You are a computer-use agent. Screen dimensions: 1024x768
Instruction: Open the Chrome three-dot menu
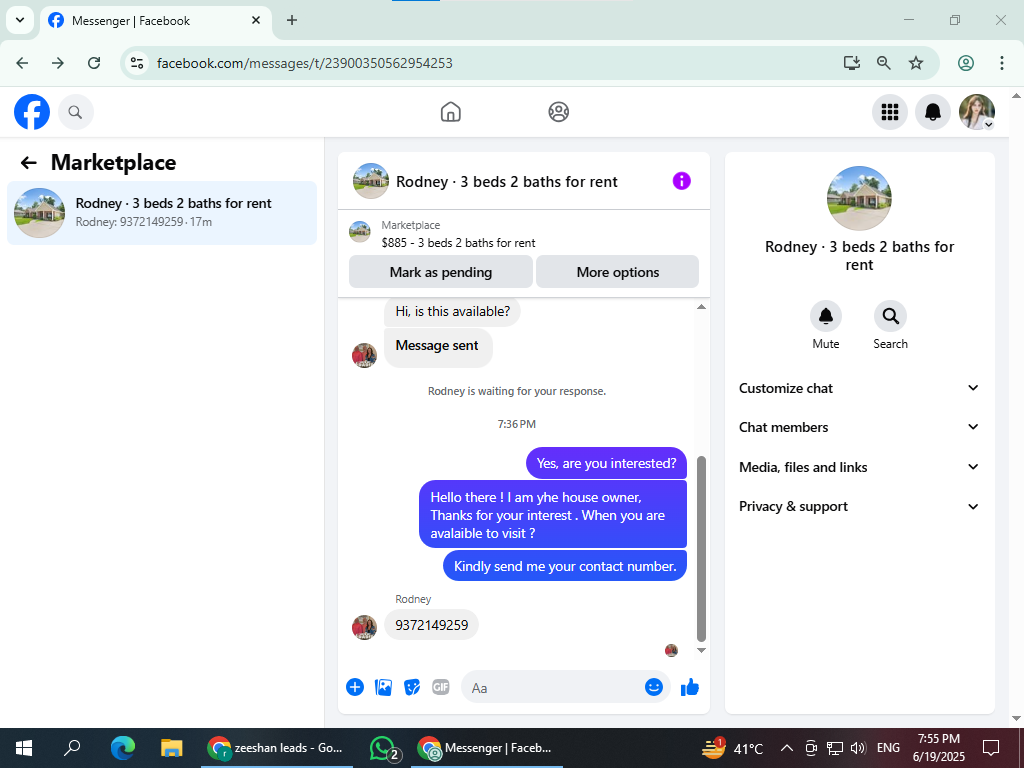tap(1002, 63)
